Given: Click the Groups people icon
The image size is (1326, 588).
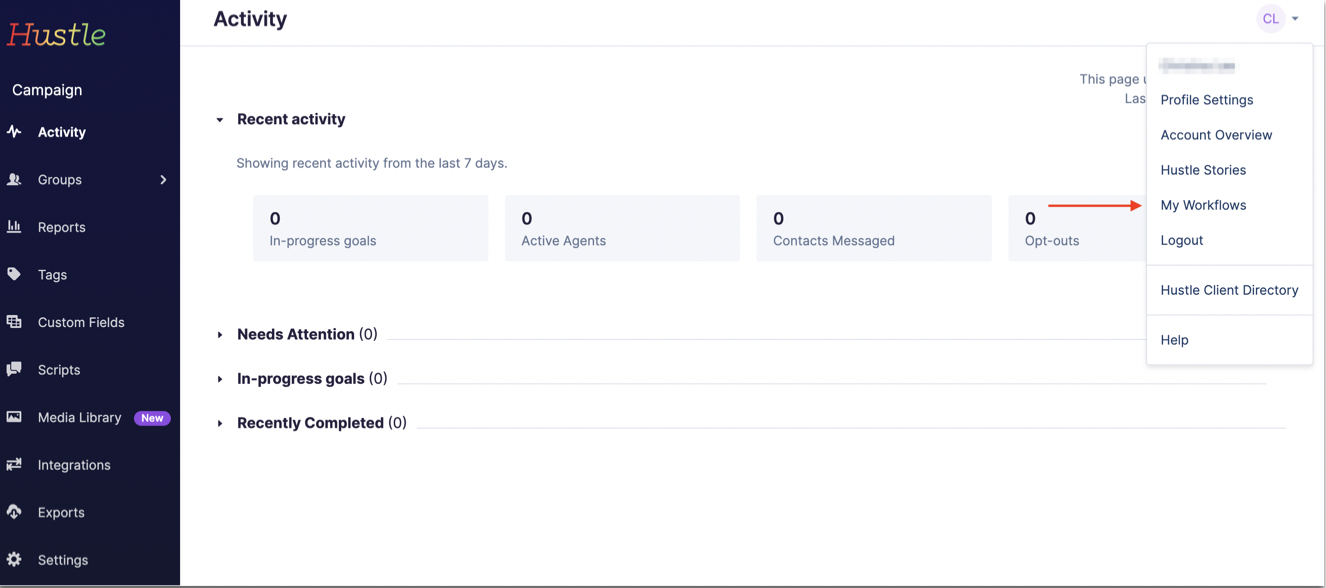Looking at the screenshot, I should (14, 180).
